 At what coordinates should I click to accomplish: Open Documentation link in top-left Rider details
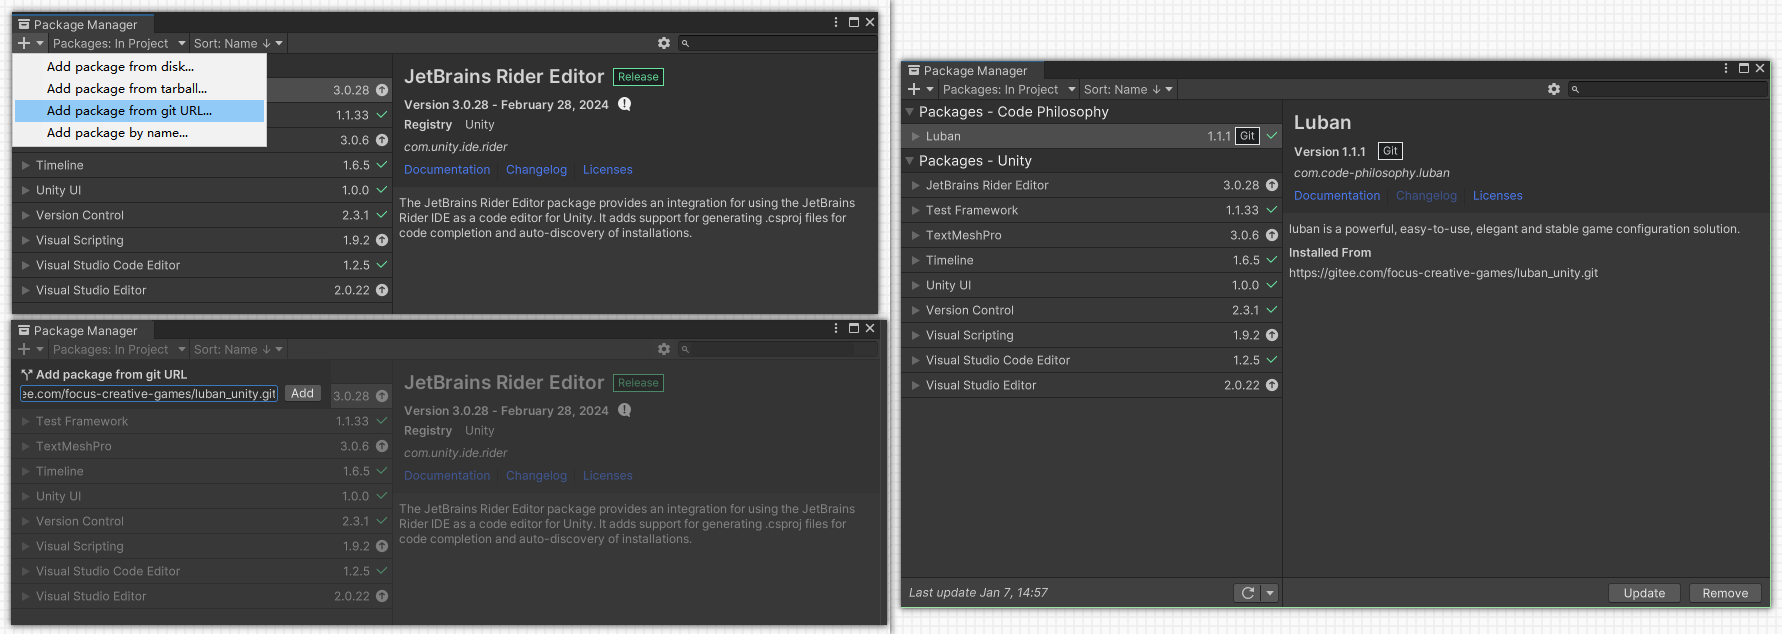447,170
